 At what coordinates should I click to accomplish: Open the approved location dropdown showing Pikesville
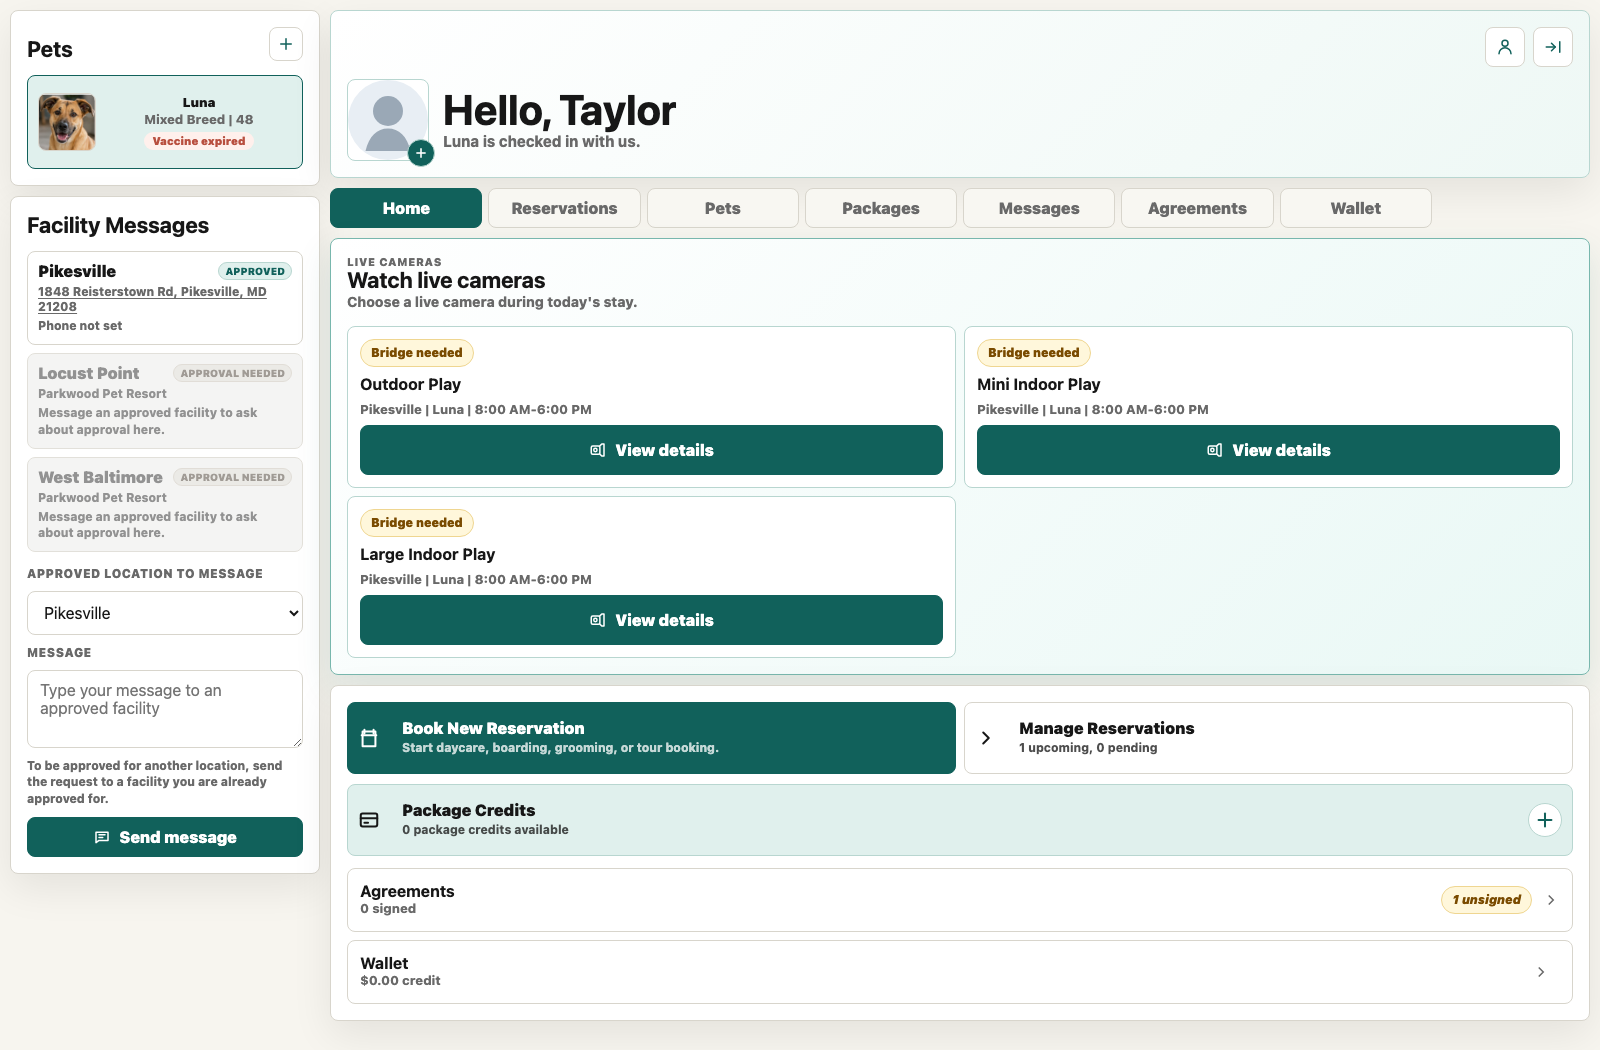click(165, 613)
